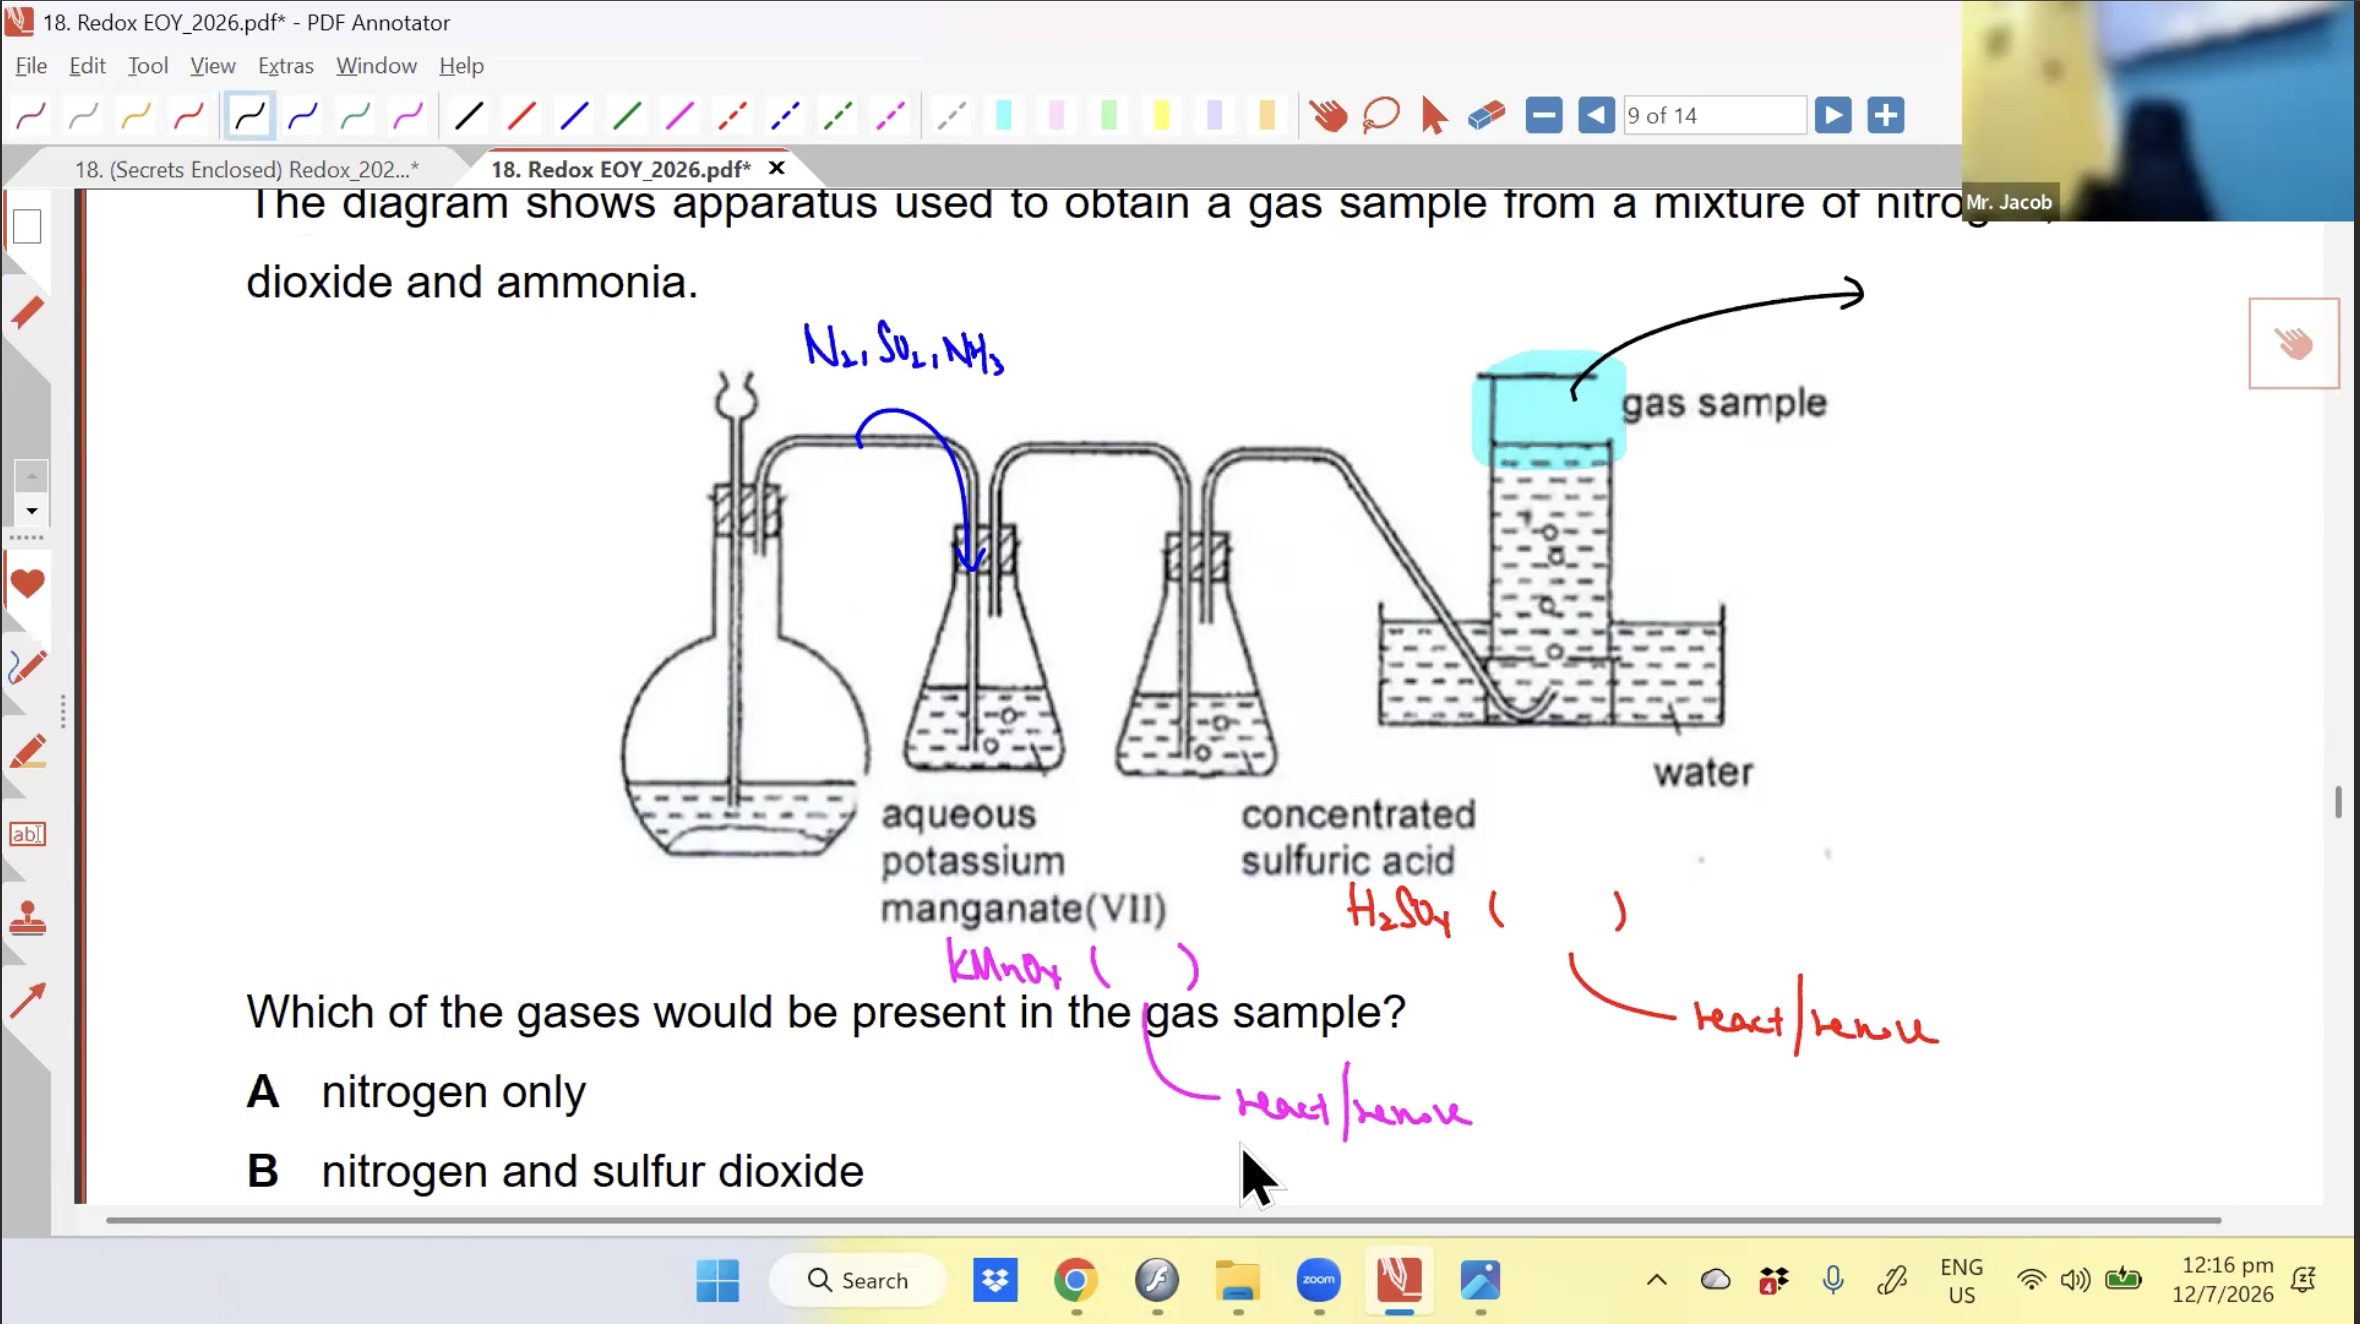
Task: Select the stamp tool
Action: pyautogui.click(x=27, y=919)
